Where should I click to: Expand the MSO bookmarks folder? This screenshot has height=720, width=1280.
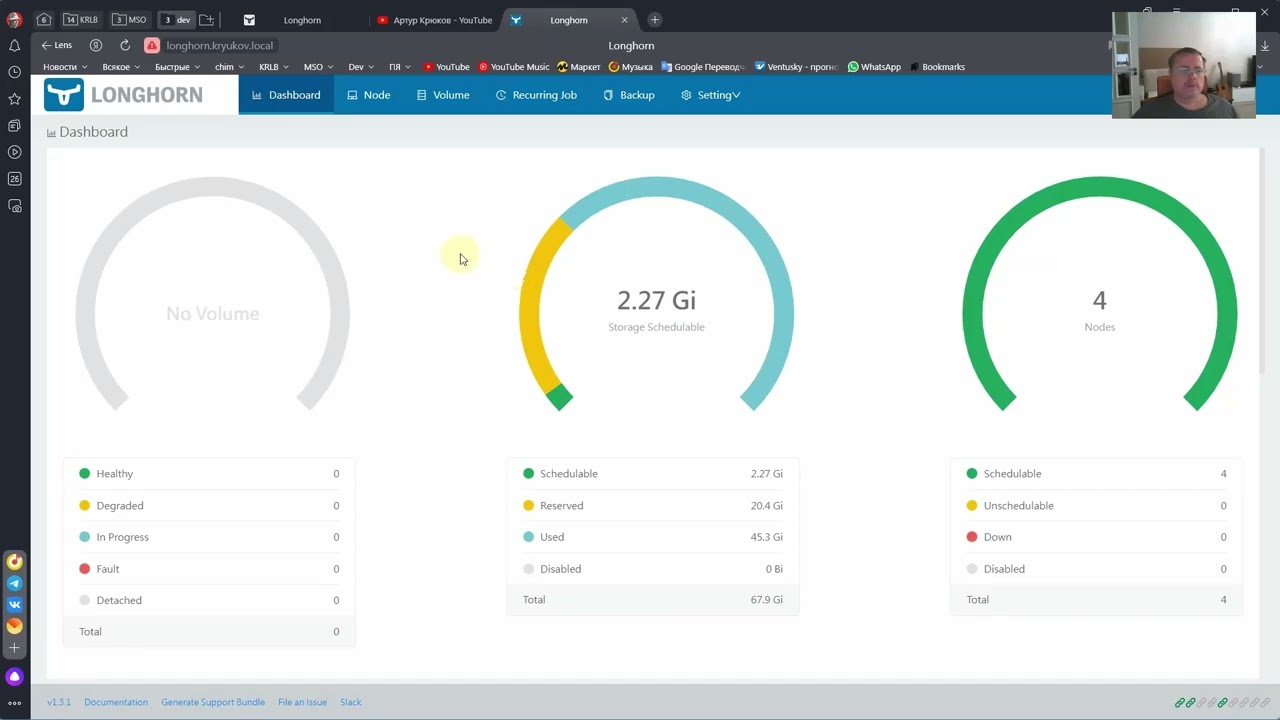(318, 67)
